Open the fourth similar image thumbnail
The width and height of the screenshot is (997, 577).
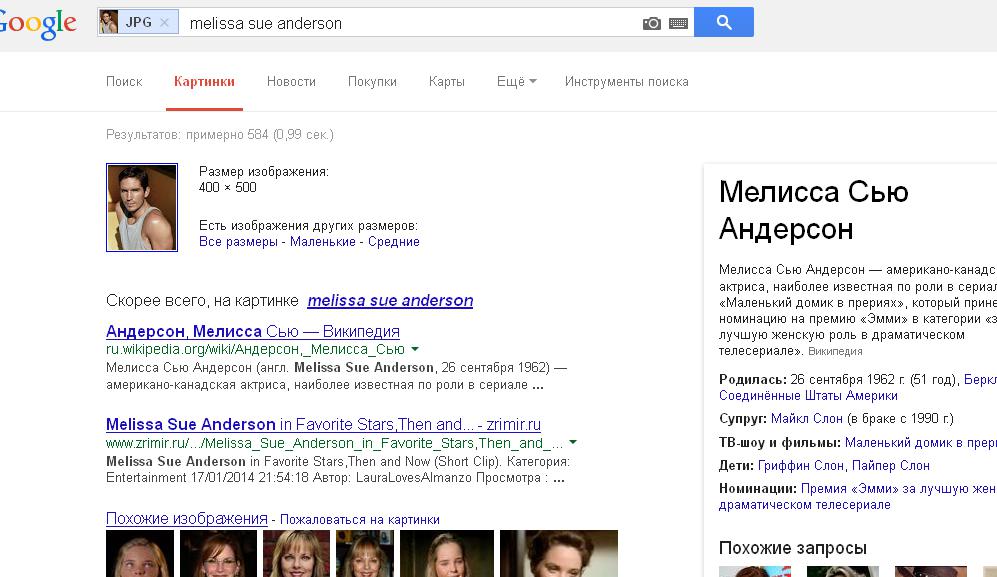(365, 553)
